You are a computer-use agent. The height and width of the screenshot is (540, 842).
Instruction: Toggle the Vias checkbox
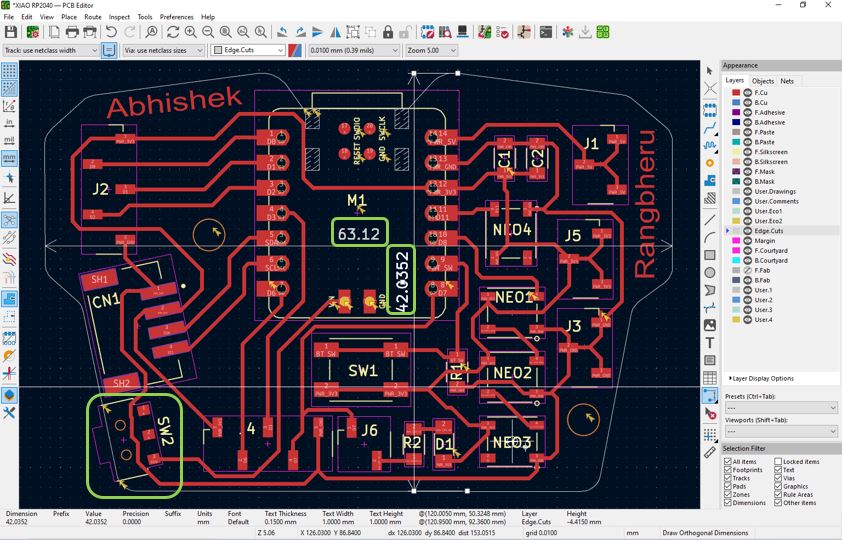tap(778, 478)
